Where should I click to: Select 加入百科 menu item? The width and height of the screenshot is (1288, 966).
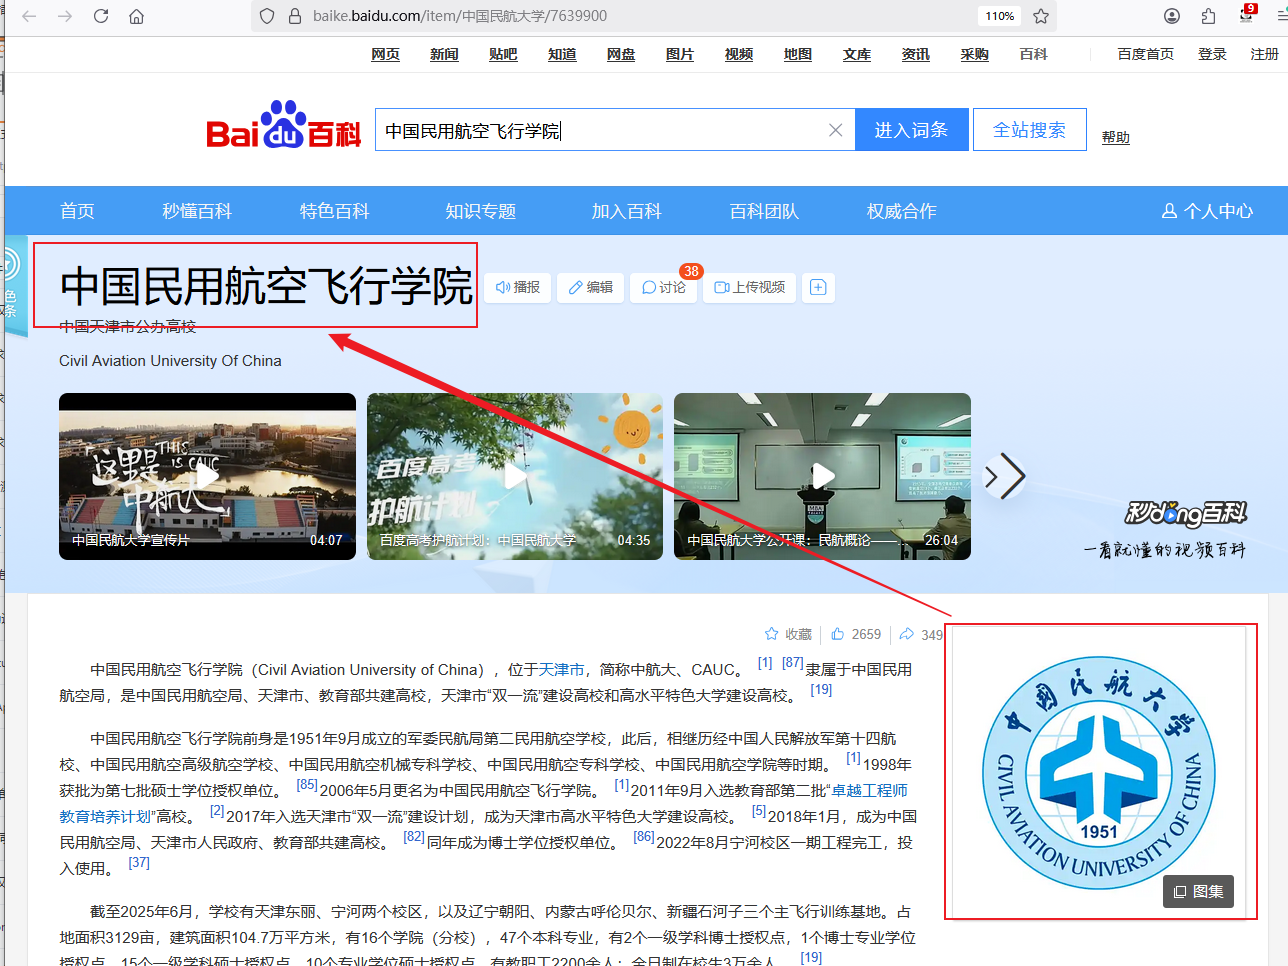tap(627, 211)
